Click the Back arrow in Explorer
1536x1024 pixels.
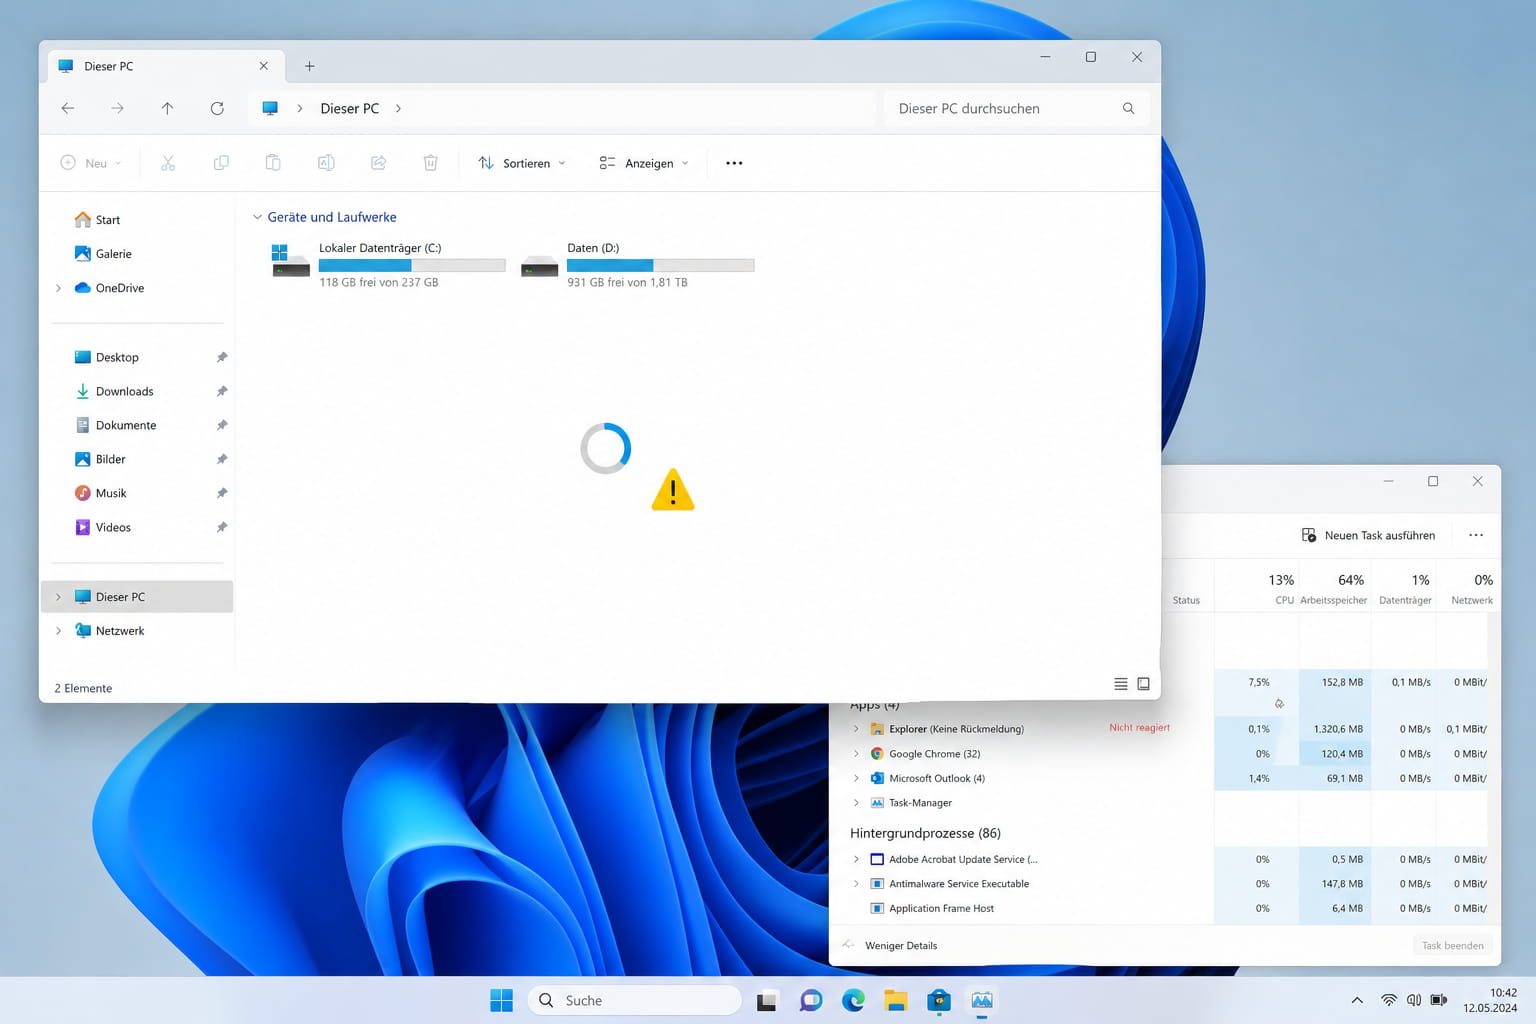click(x=68, y=108)
